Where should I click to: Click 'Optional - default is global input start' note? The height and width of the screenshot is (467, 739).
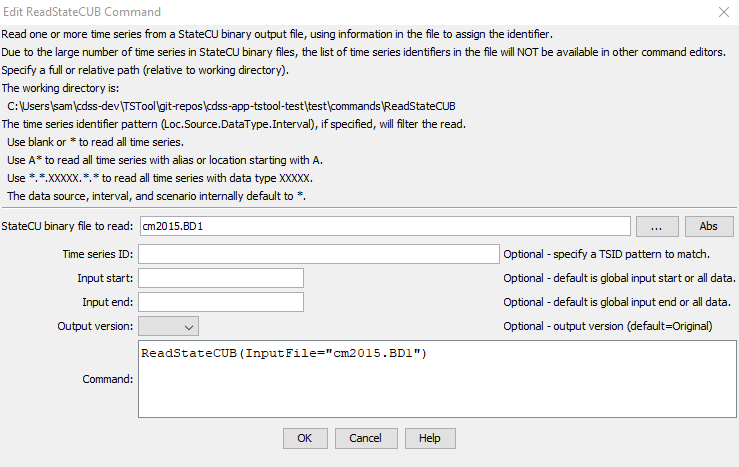point(619,279)
